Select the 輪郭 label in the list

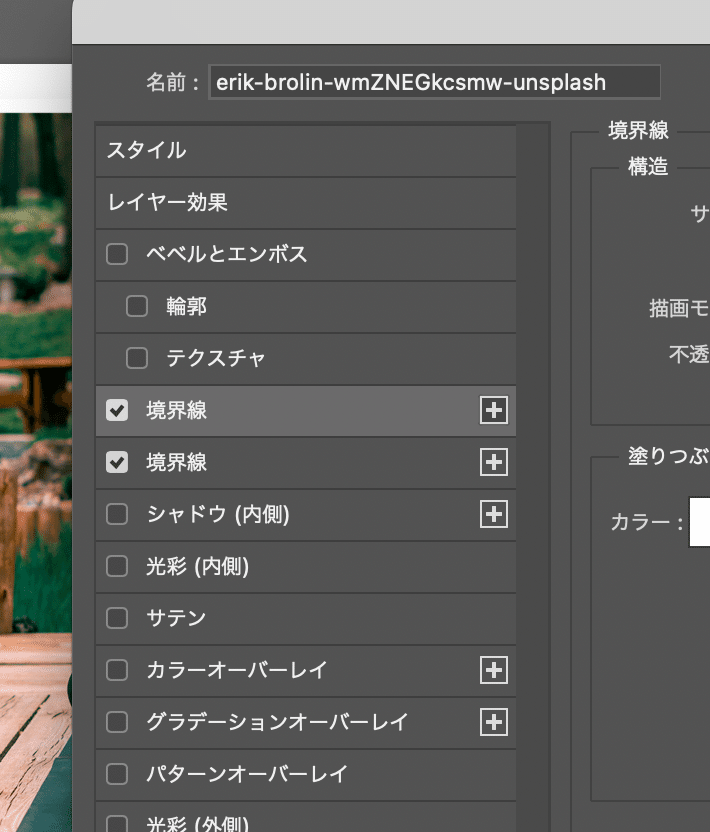186,306
